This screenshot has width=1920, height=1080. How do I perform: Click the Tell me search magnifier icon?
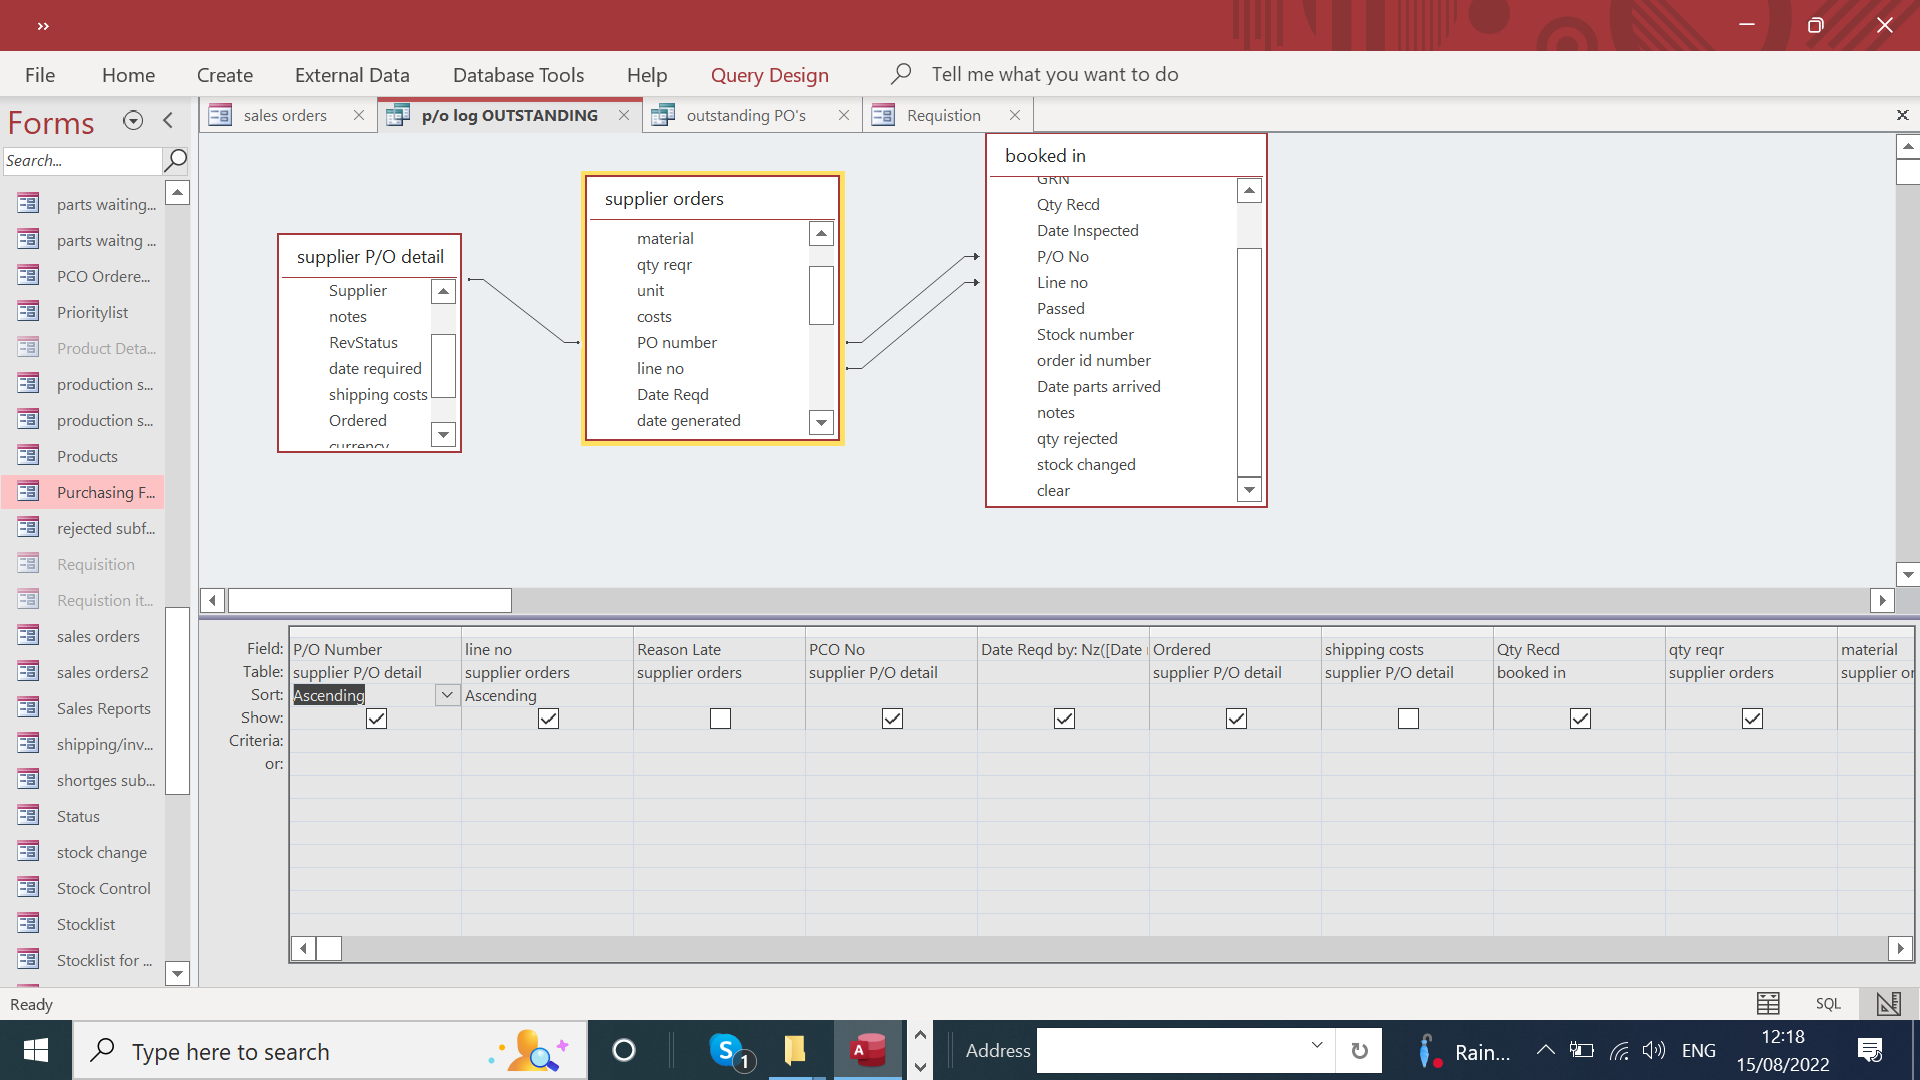[901, 74]
